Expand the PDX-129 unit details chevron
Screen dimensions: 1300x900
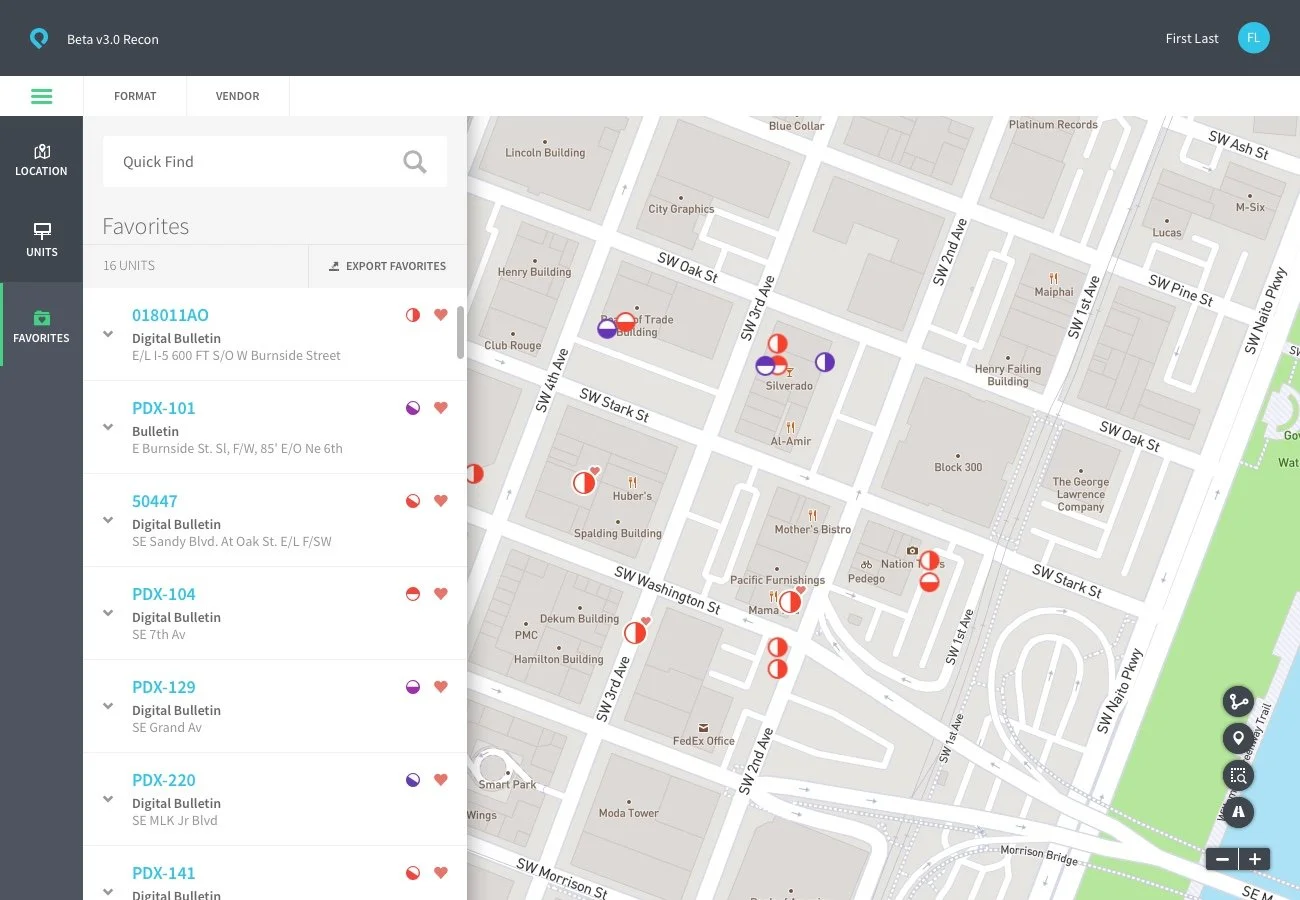[x=108, y=706]
